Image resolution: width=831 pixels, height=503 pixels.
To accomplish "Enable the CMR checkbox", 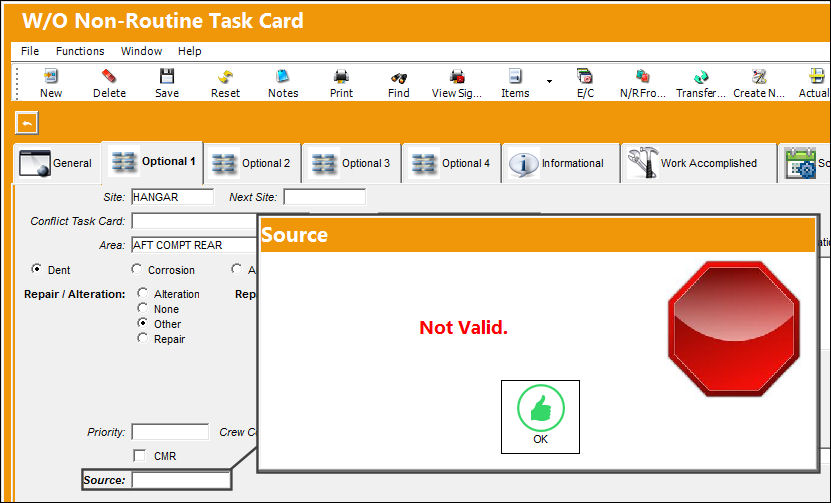I will click(139, 455).
